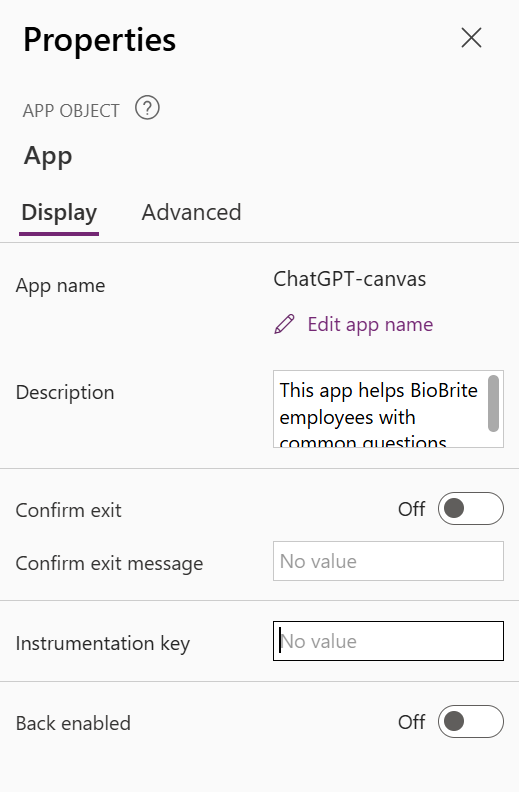Open help for the App object
The width and height of the screenshot is (519, 792).
(147, 108)
